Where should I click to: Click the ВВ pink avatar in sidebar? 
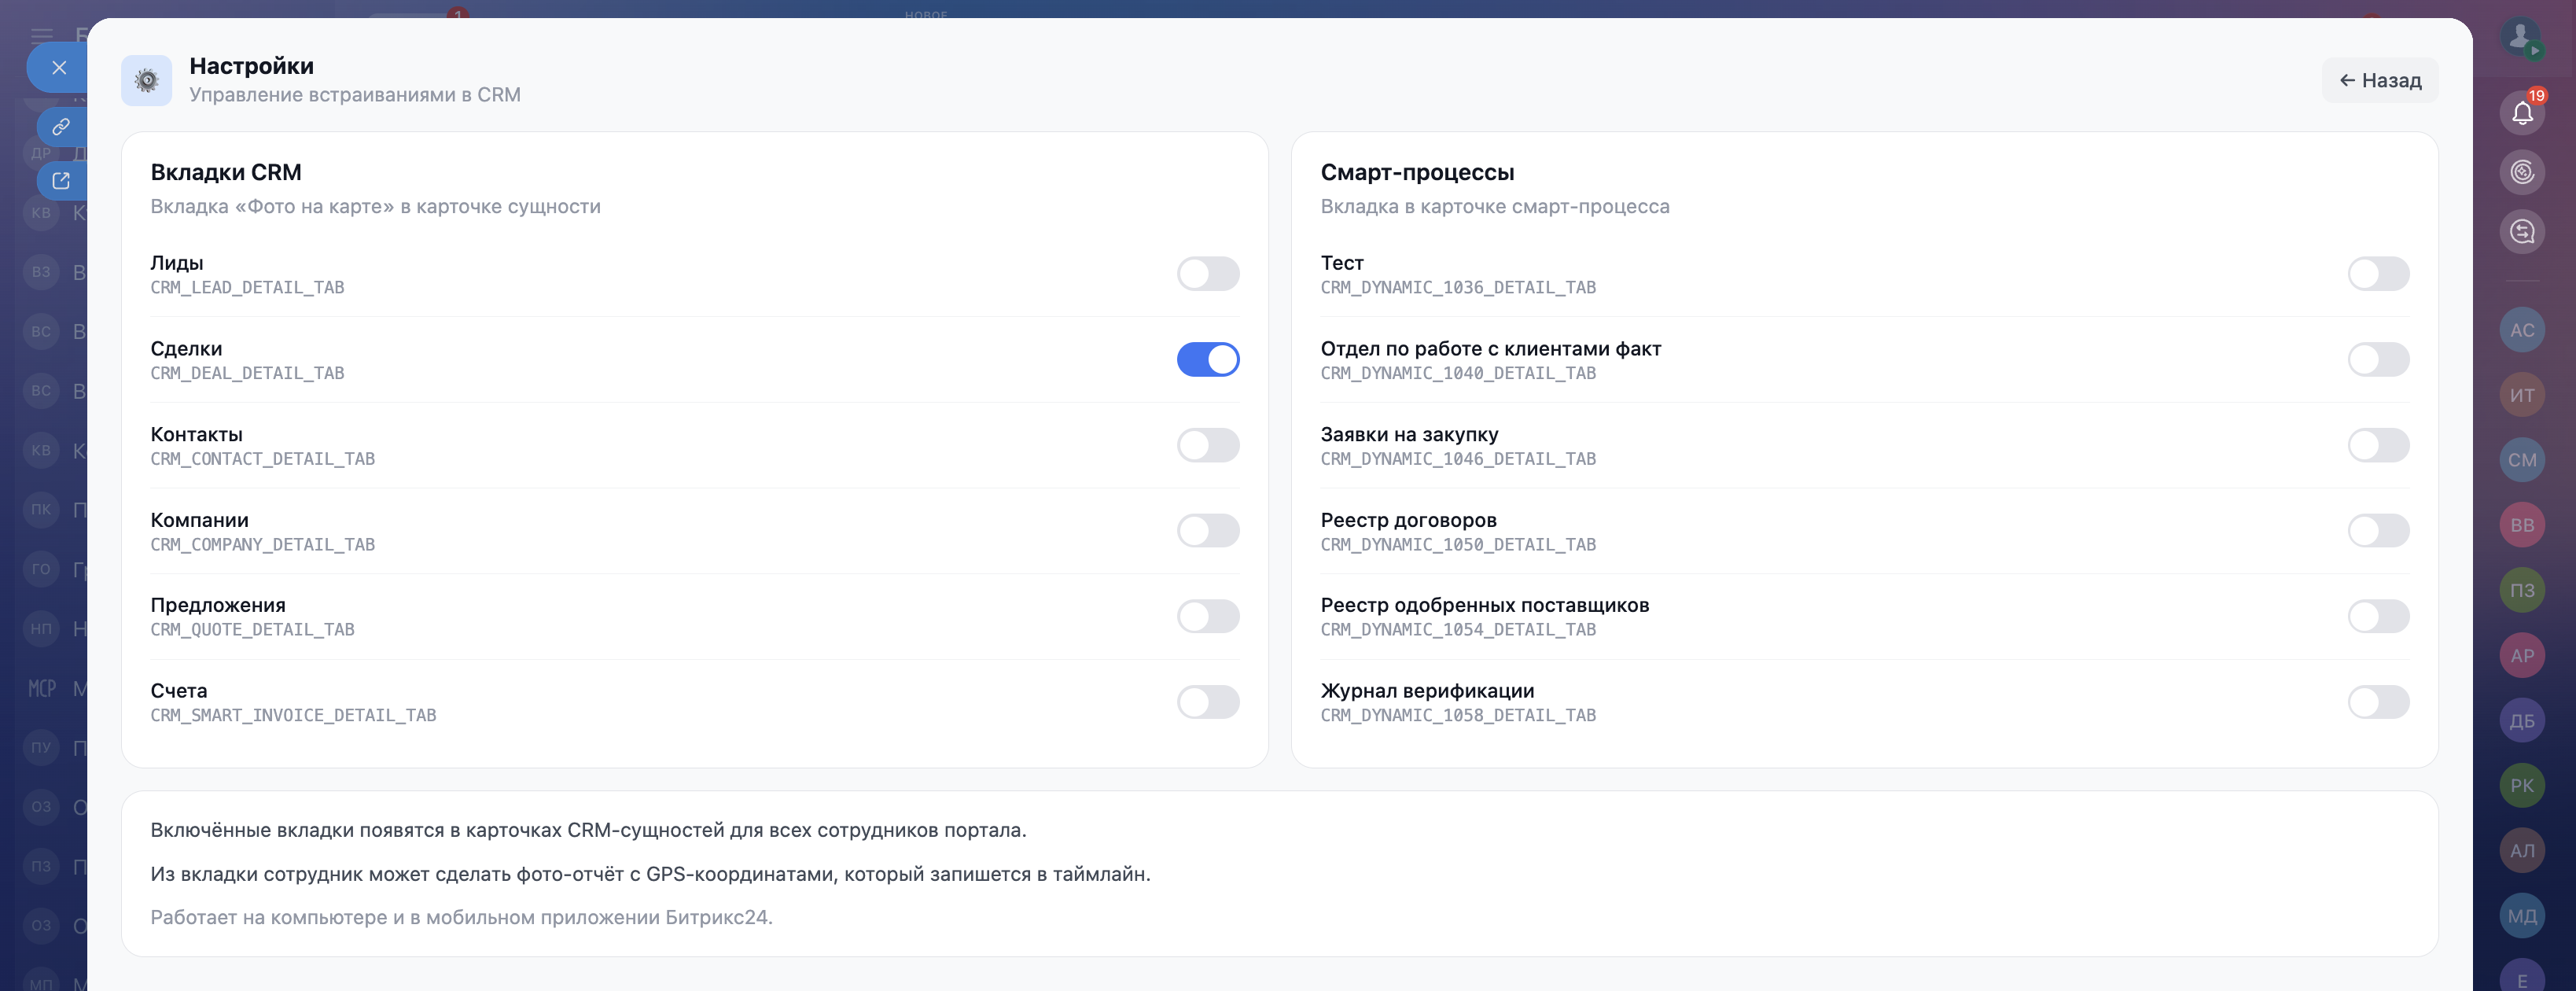pyautogui.click(x=2522, y=526)
